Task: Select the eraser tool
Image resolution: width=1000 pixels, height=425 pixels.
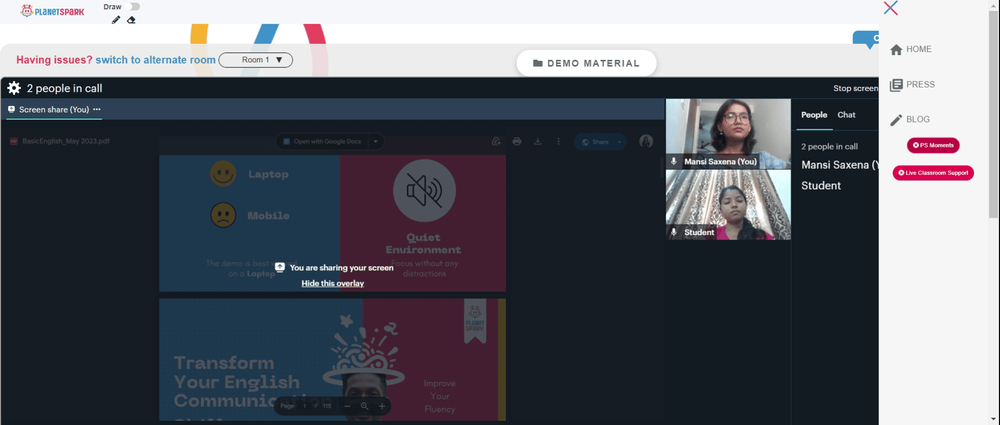Action: (131, 20)
